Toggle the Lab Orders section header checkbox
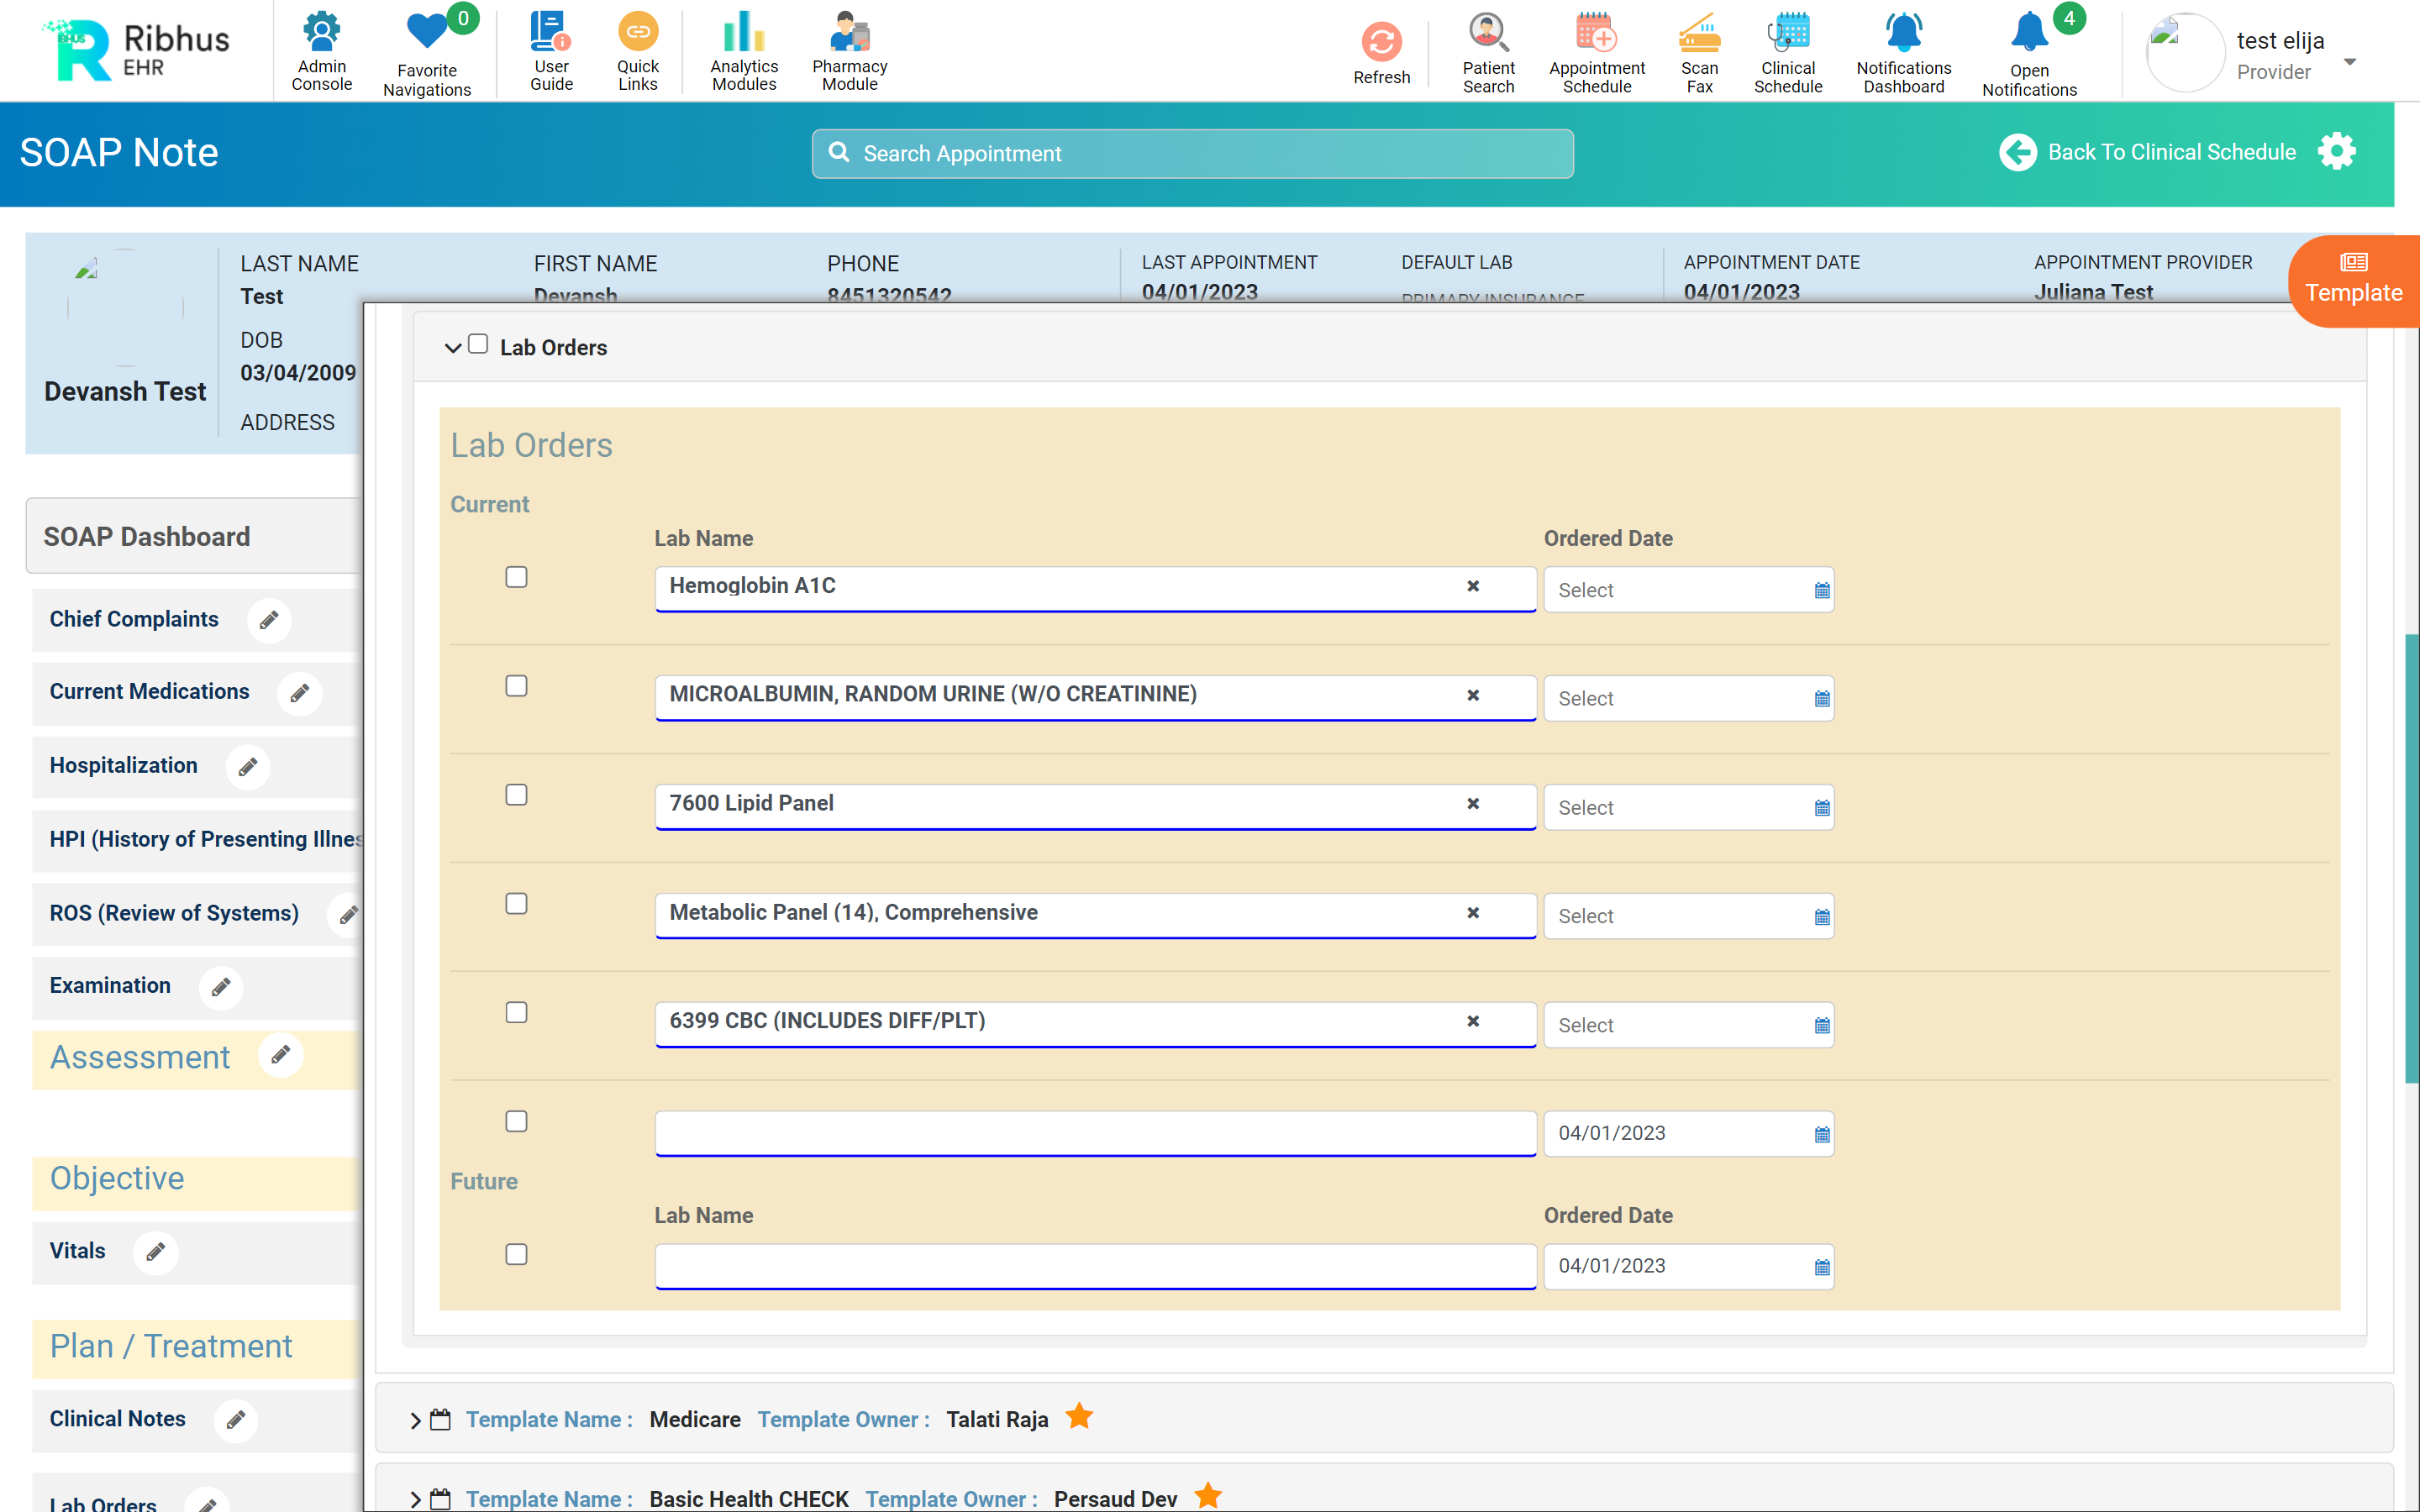The width and height of the screenshot is (2420, 1512). tap(478, 345)
